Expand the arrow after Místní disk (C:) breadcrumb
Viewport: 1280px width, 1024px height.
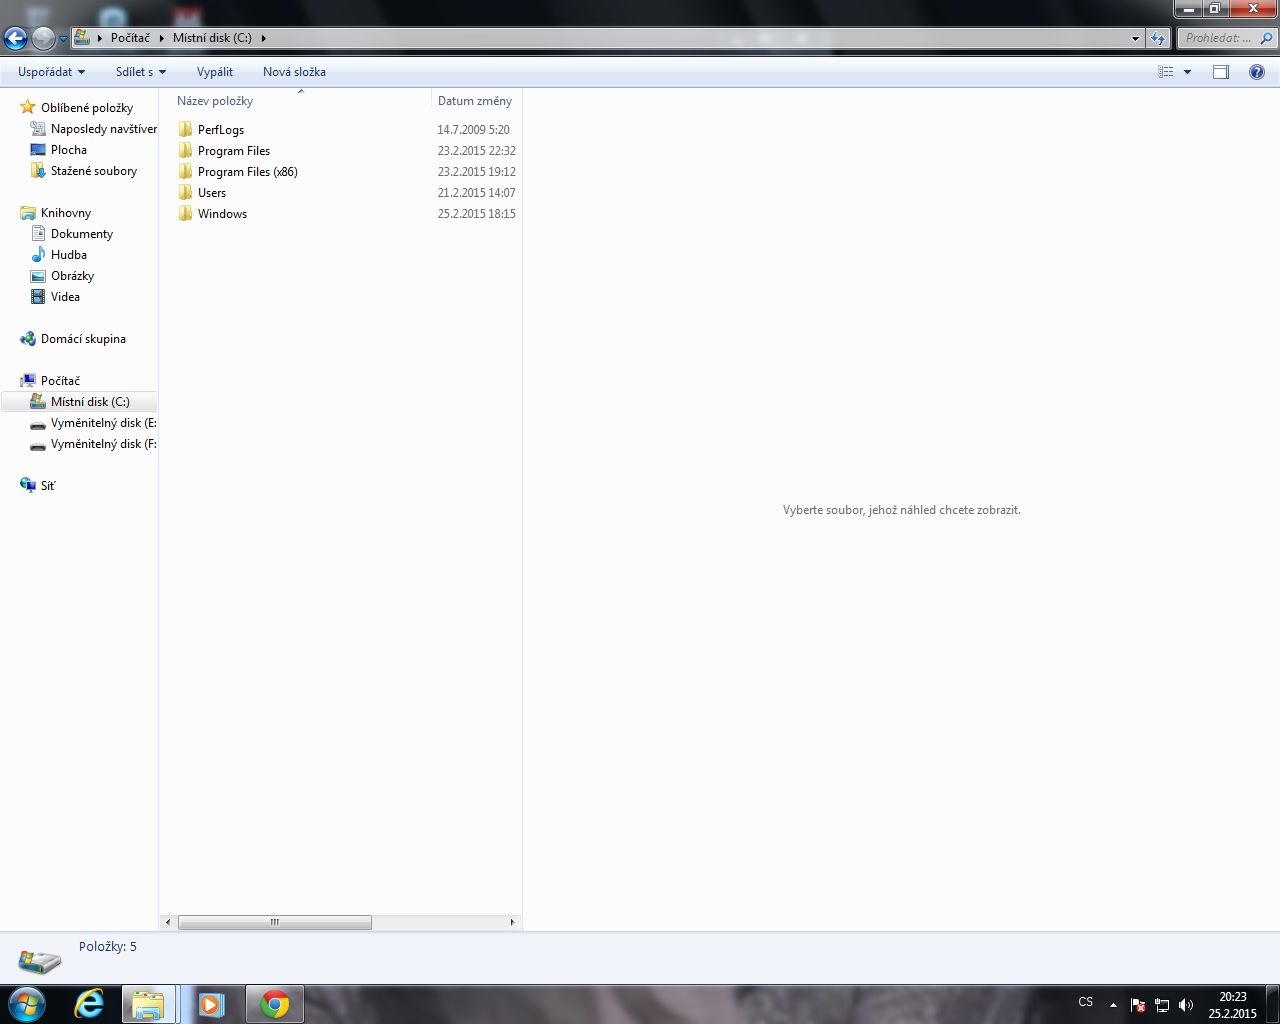click(x=263, y=38)
